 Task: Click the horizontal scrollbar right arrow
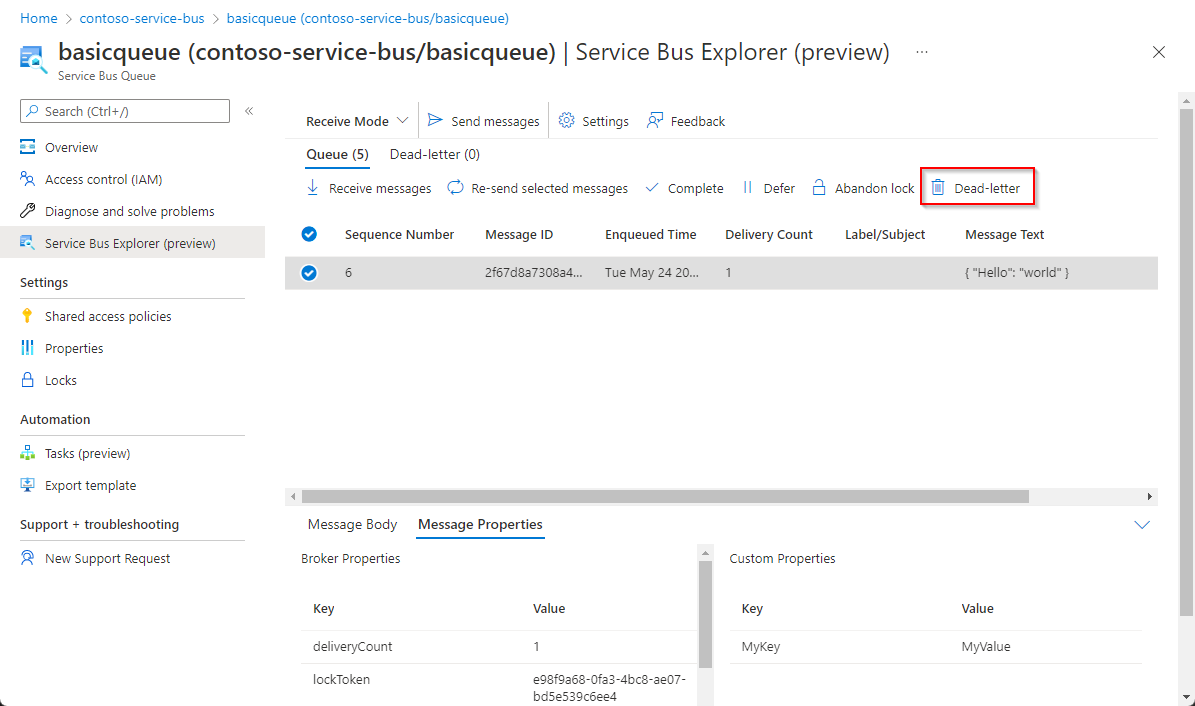(x=1149, y=496)
